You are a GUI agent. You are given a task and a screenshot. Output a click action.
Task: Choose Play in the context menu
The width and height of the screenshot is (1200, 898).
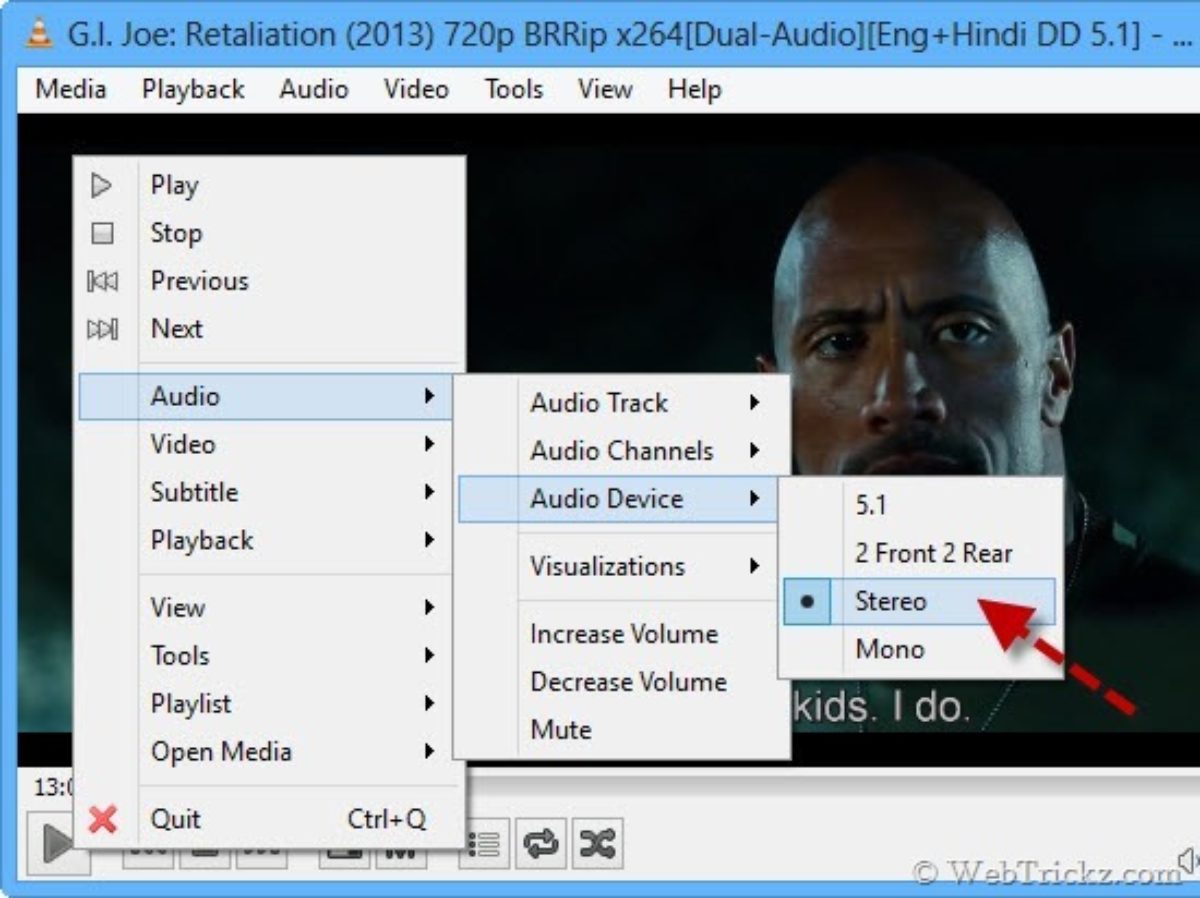pyautogui.click(x=268, y=185)
